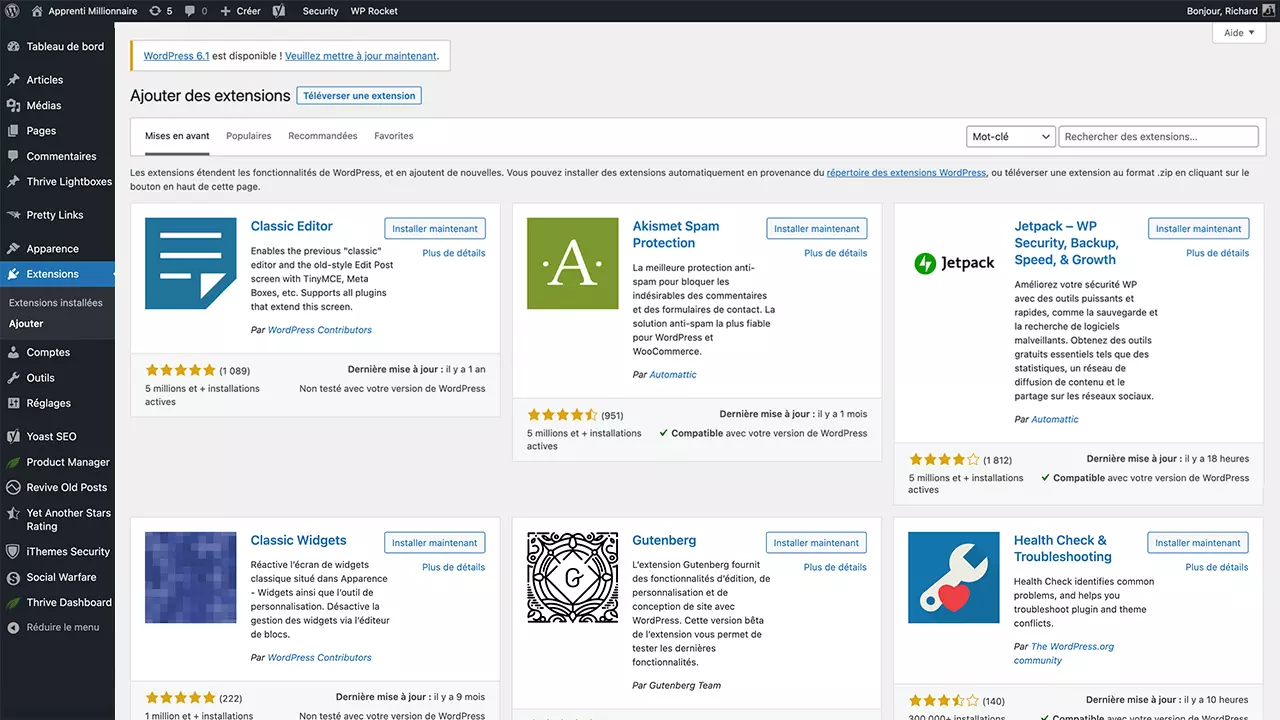Click the home icon beside Apprenti Millionnaire
The width and height of the screenshot is (1280, 720).
click(37, 11)
